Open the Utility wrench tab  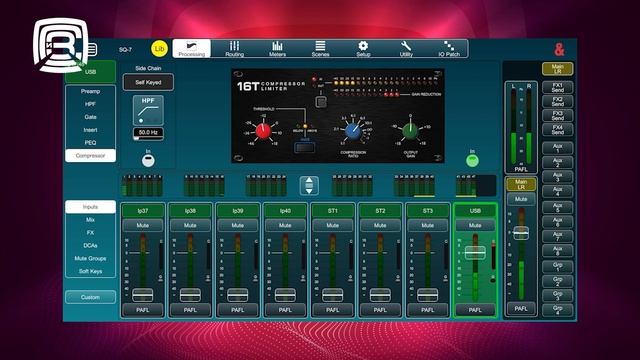coord(406,49)
